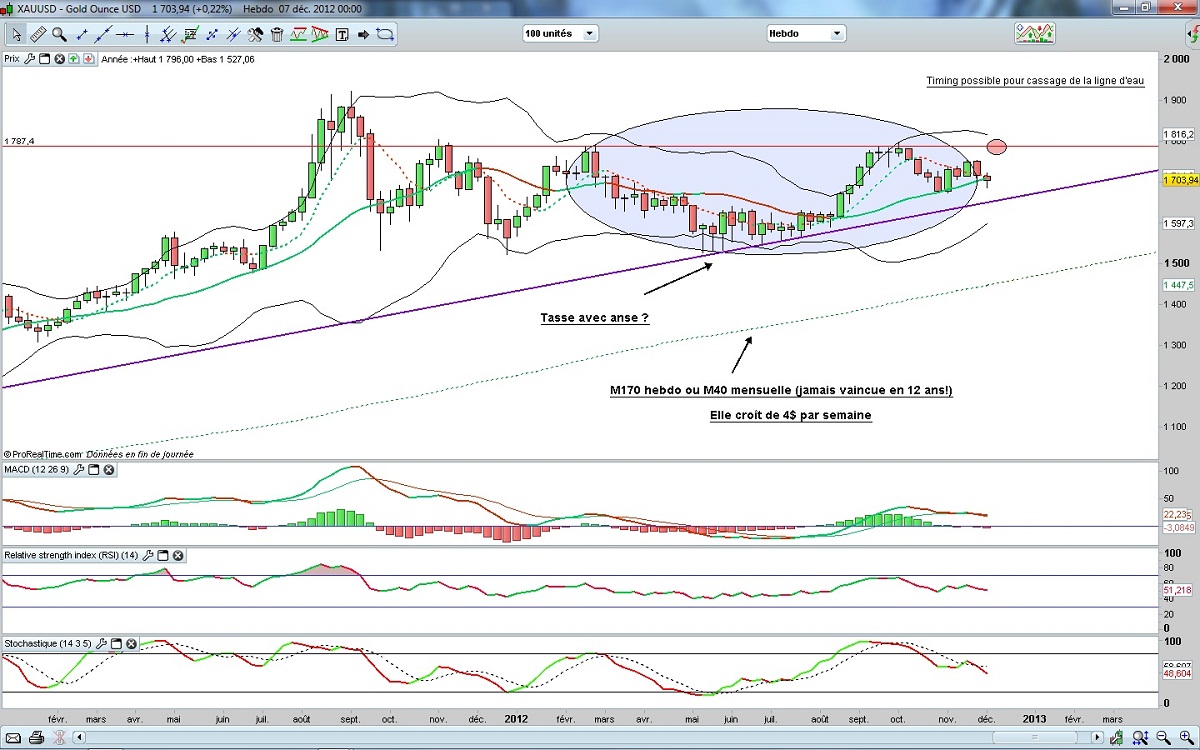Select the black arrow drawing tool
The image size is (1200, 750).
(x=363, y=34)
